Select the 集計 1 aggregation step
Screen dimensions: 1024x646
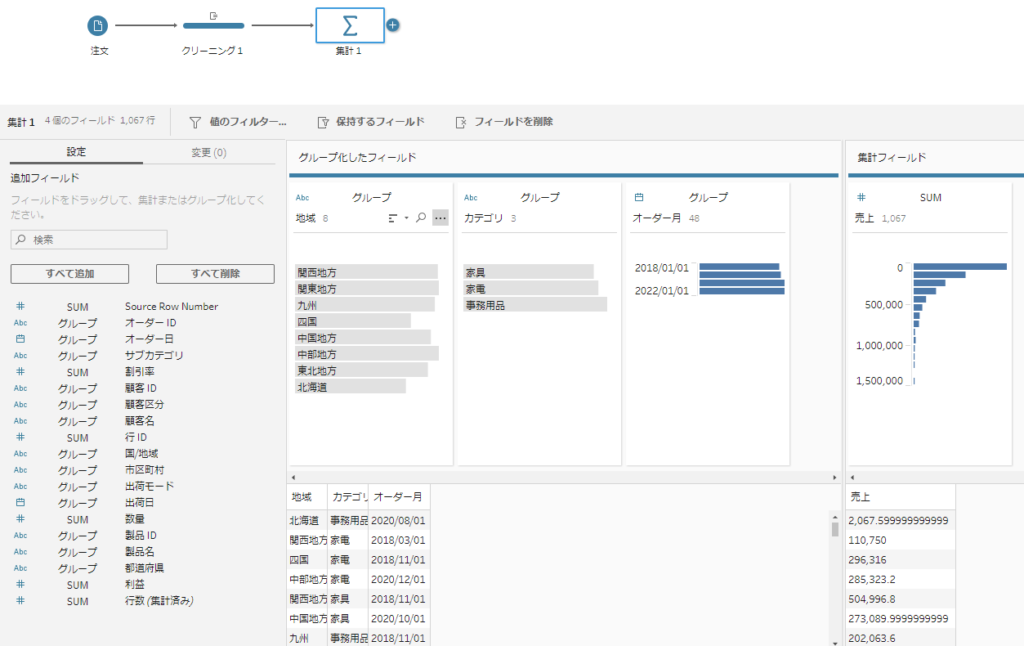(x=349, y=26)
